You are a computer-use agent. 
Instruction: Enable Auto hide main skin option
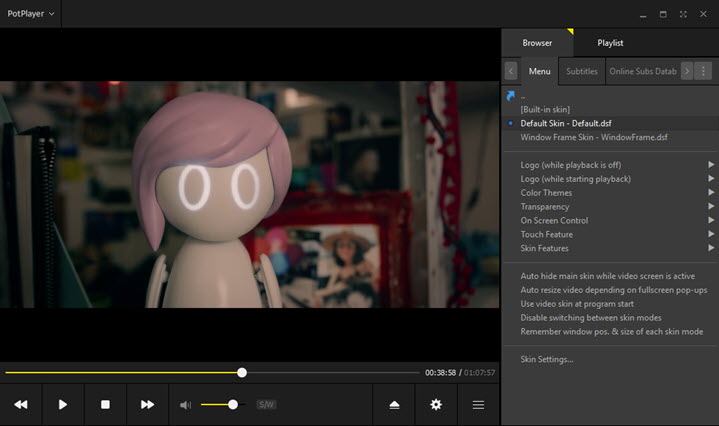coord(607,275)
